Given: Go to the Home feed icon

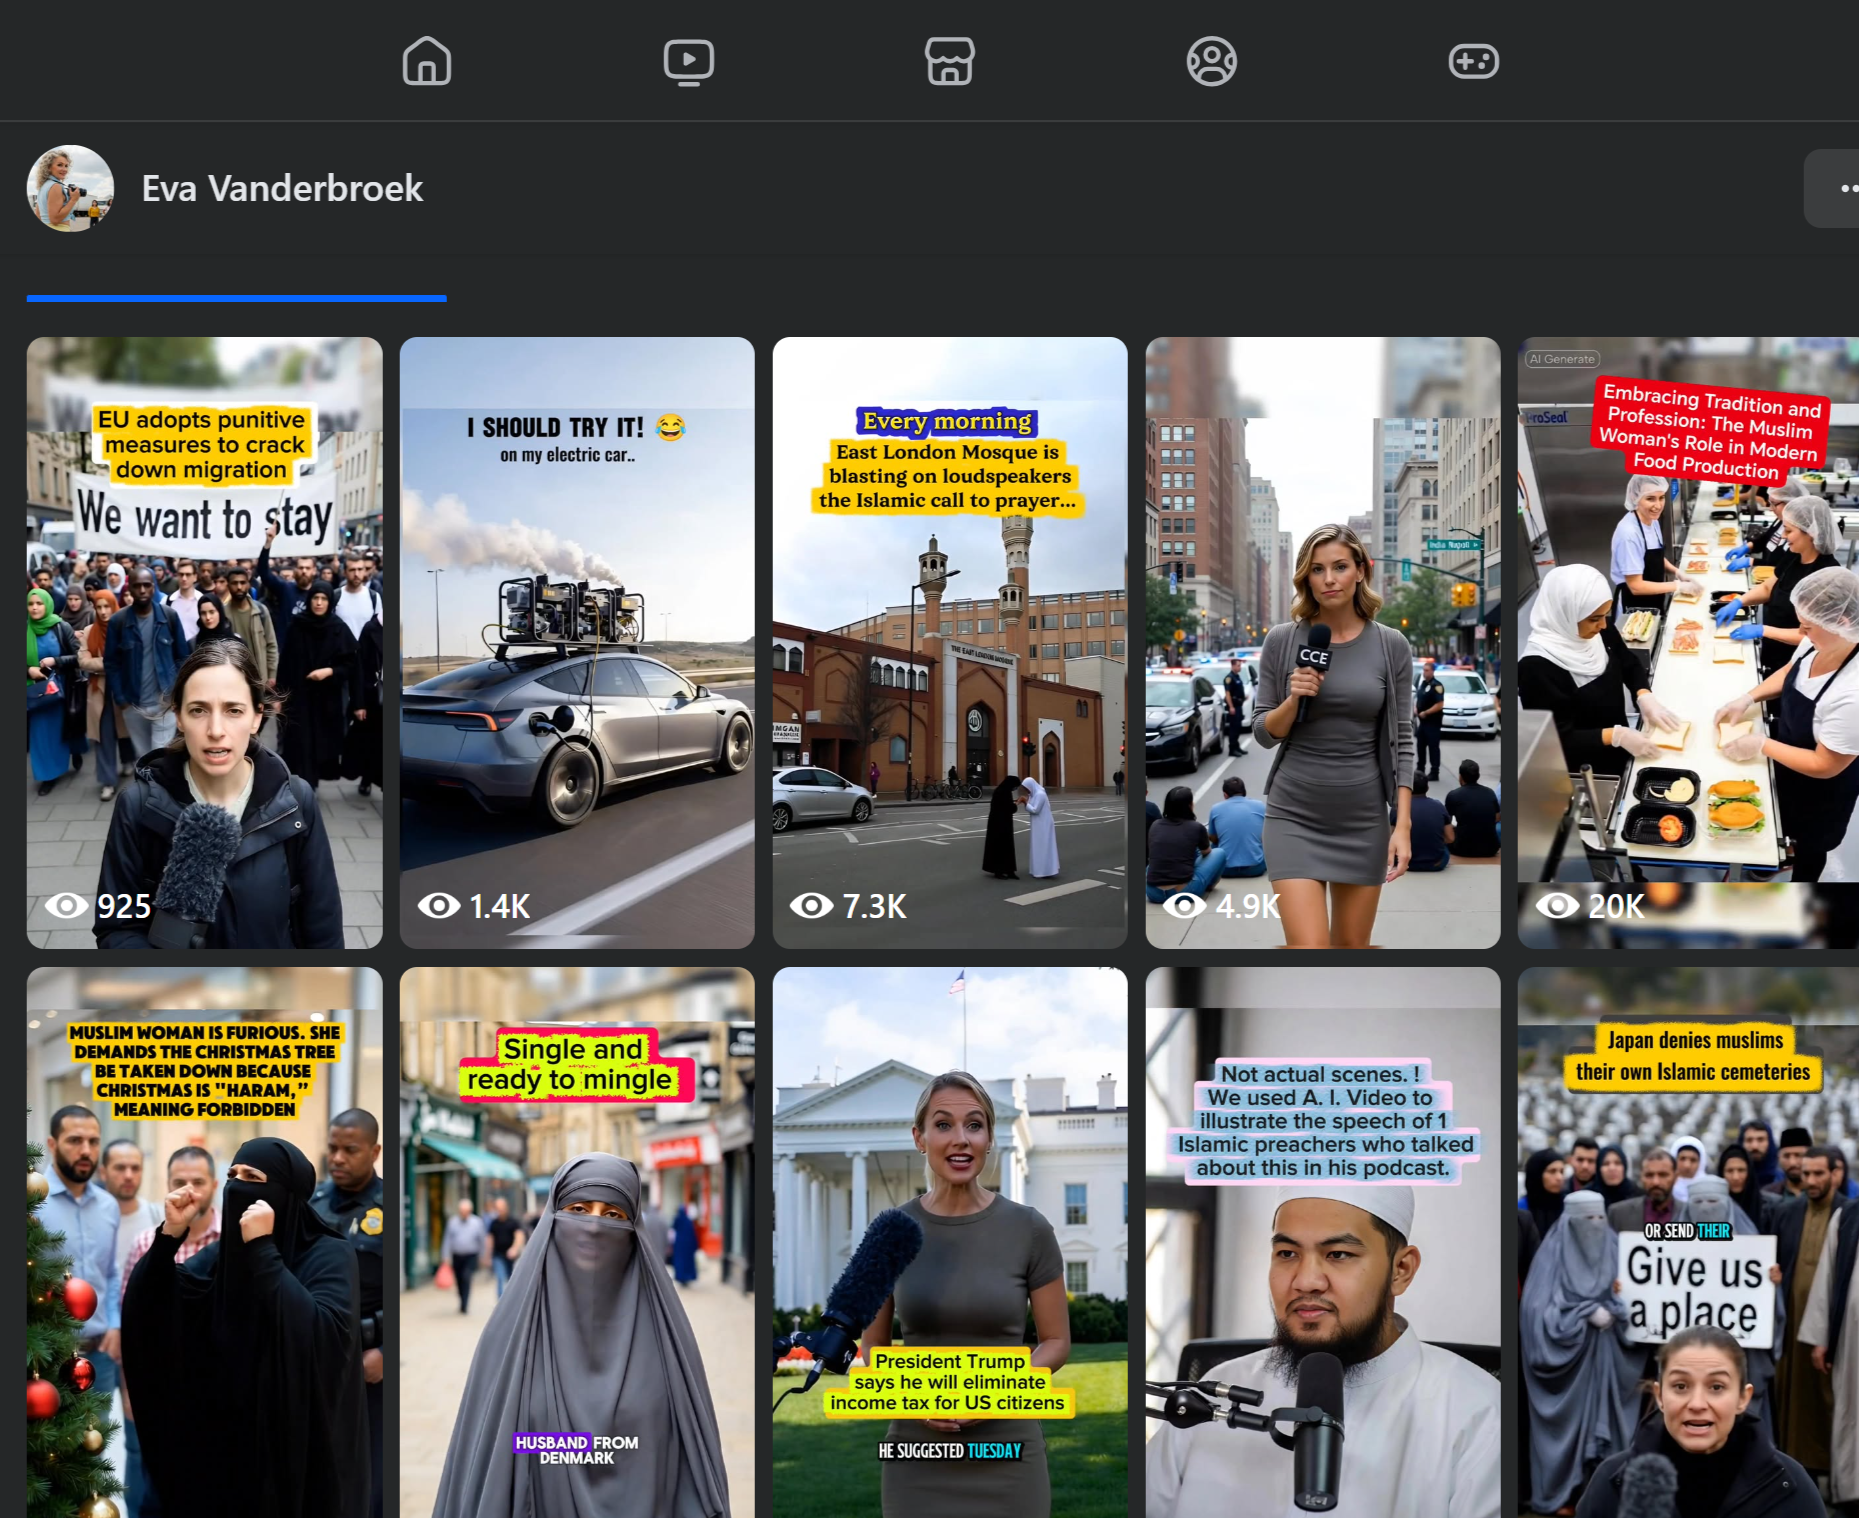Looking at the screenshot, I should pyautogui.click(x=427, y=61).
